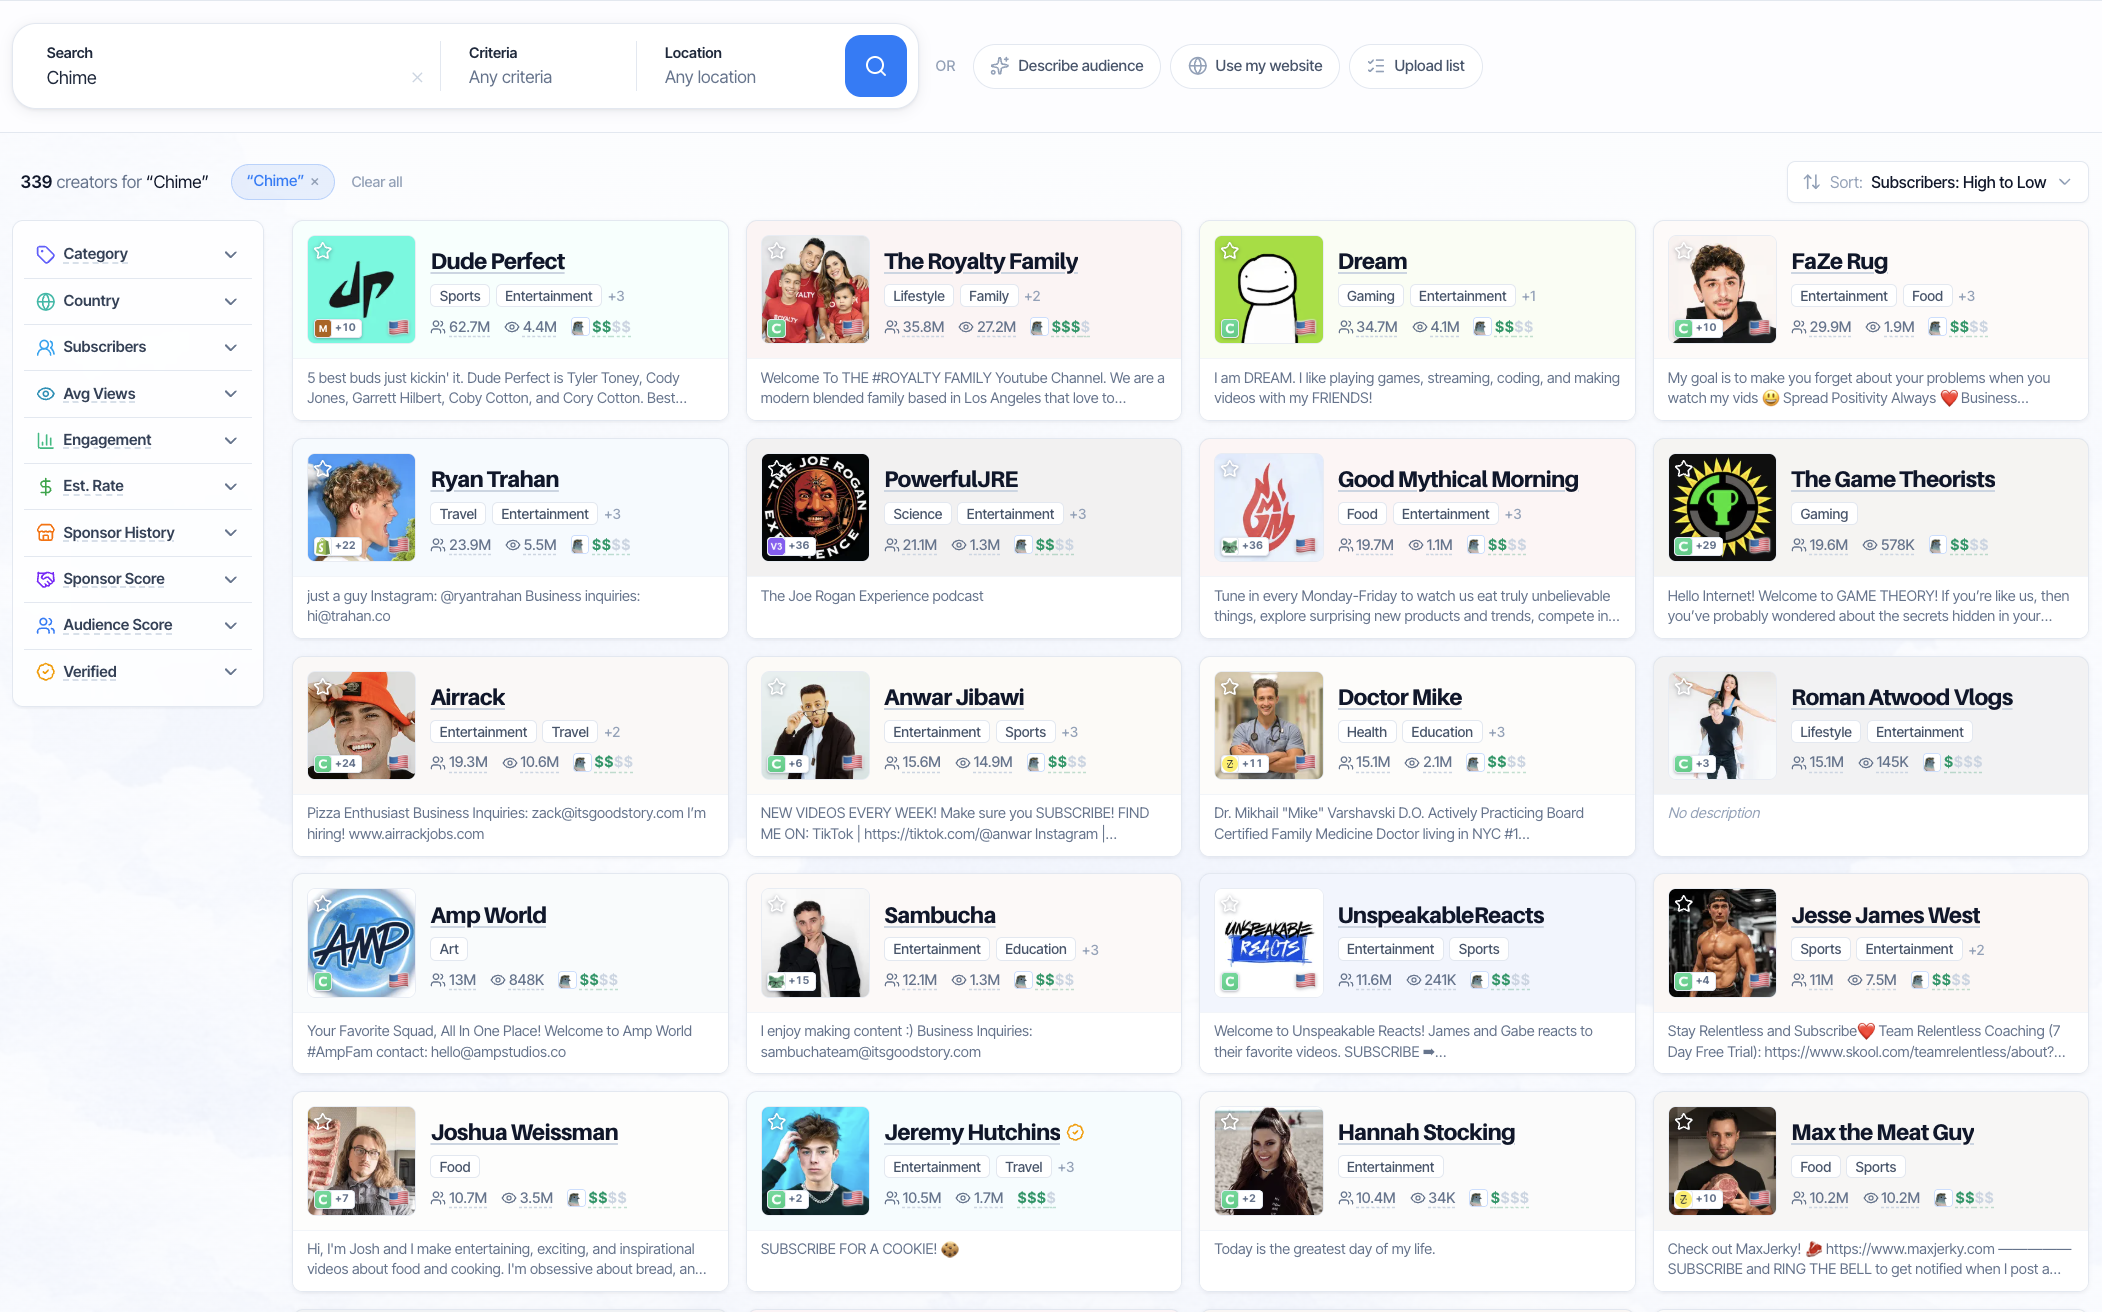2102x1312 pixels.
Task: Expand the Country filter
Action: [138, 301]
